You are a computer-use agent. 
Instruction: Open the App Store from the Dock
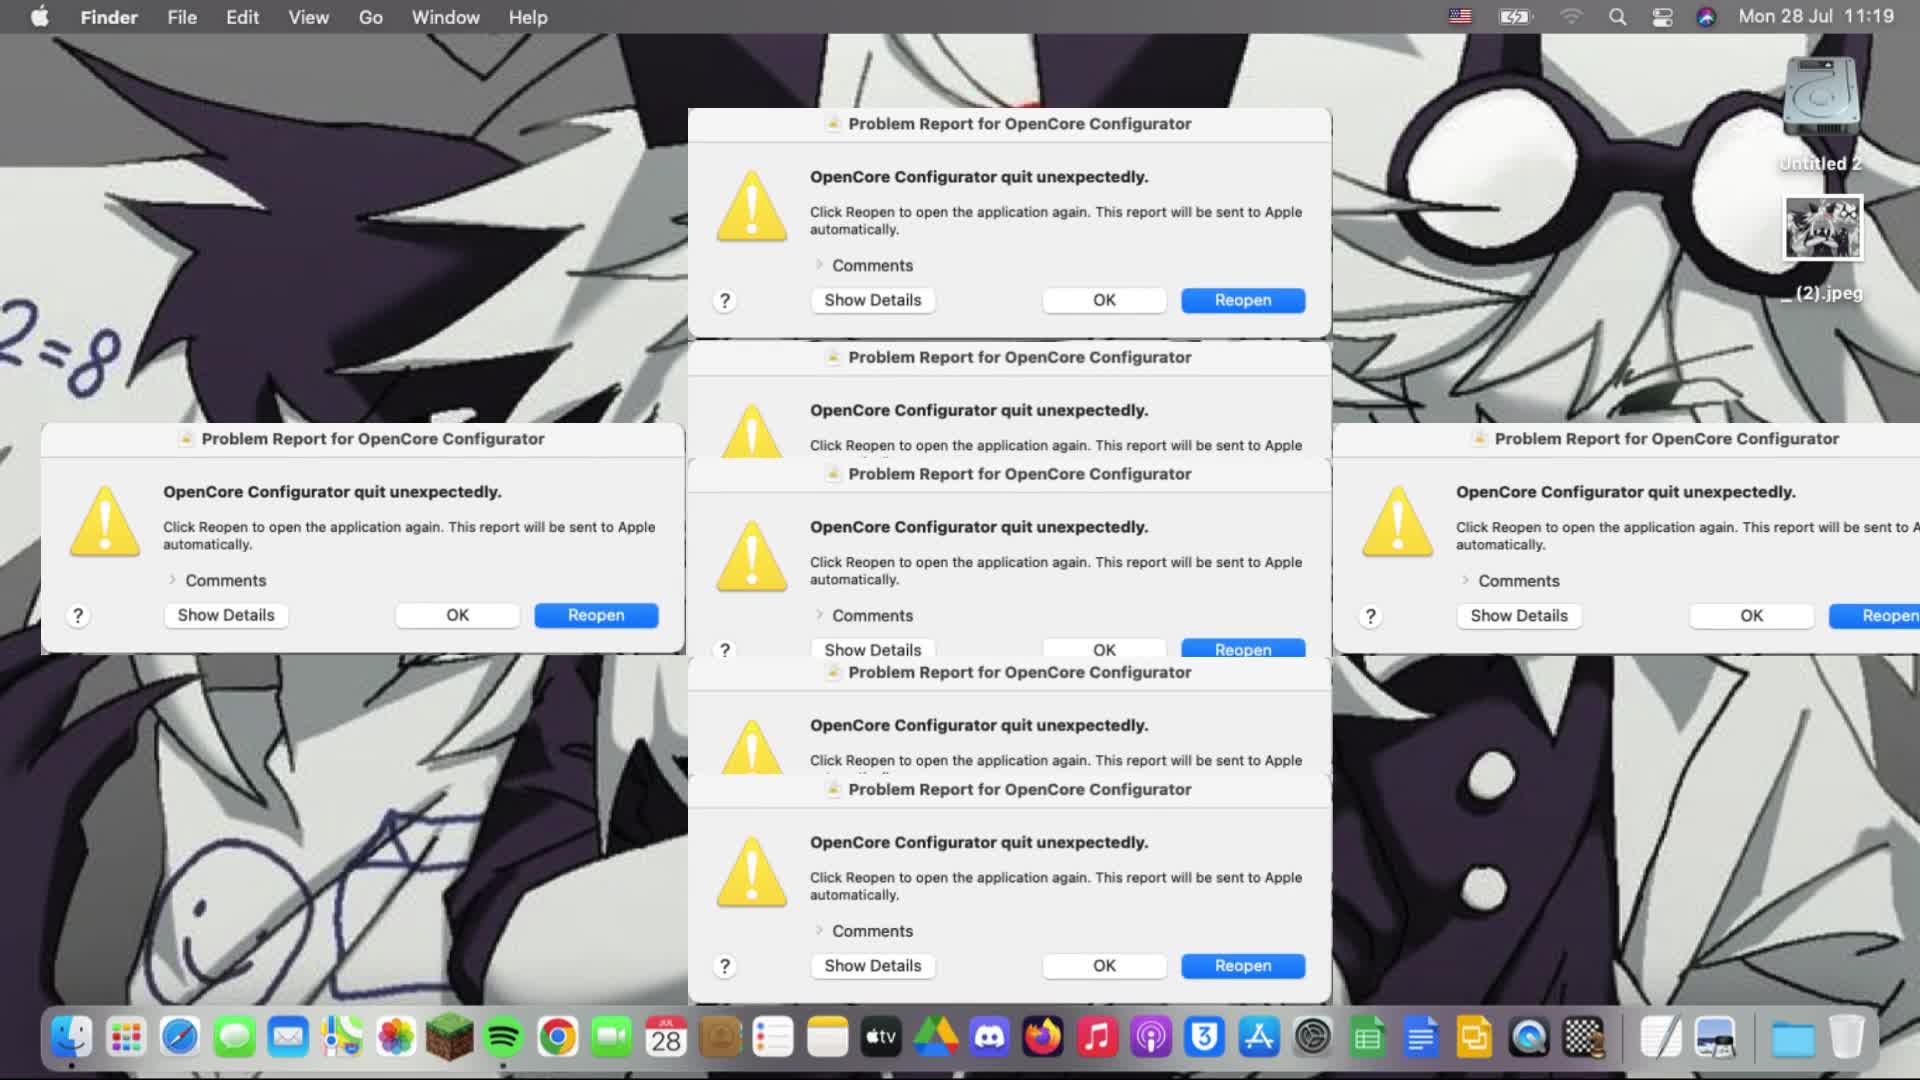coord(1260,1037)
